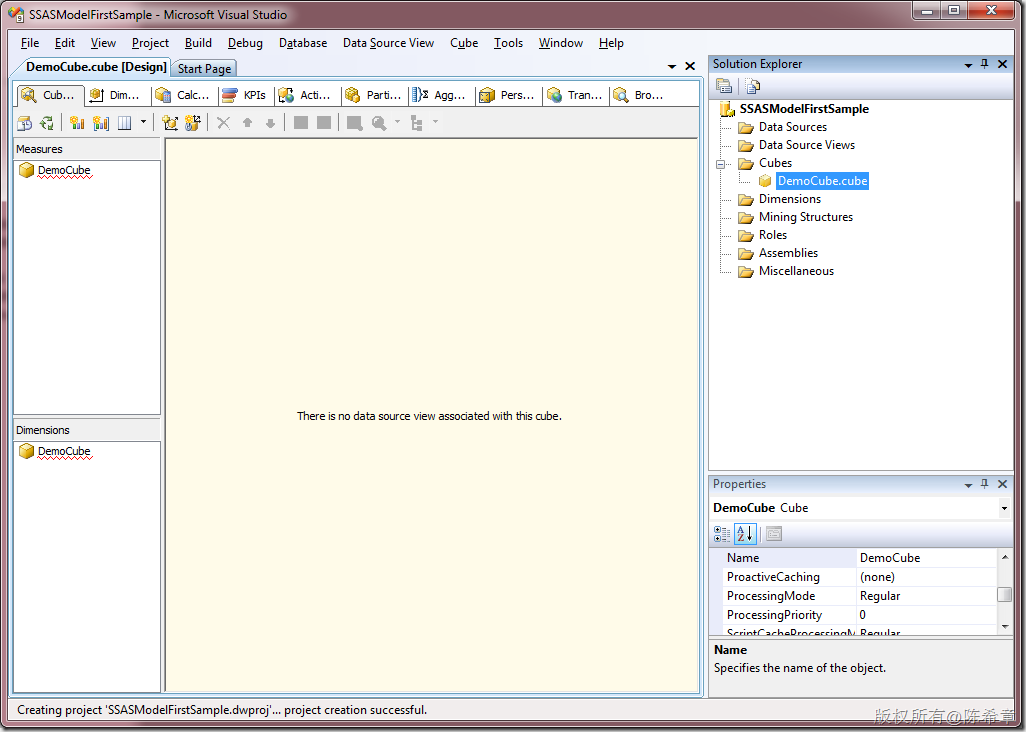Switch to the Start Page tab

pyautogui.click(x=204, y=69)
